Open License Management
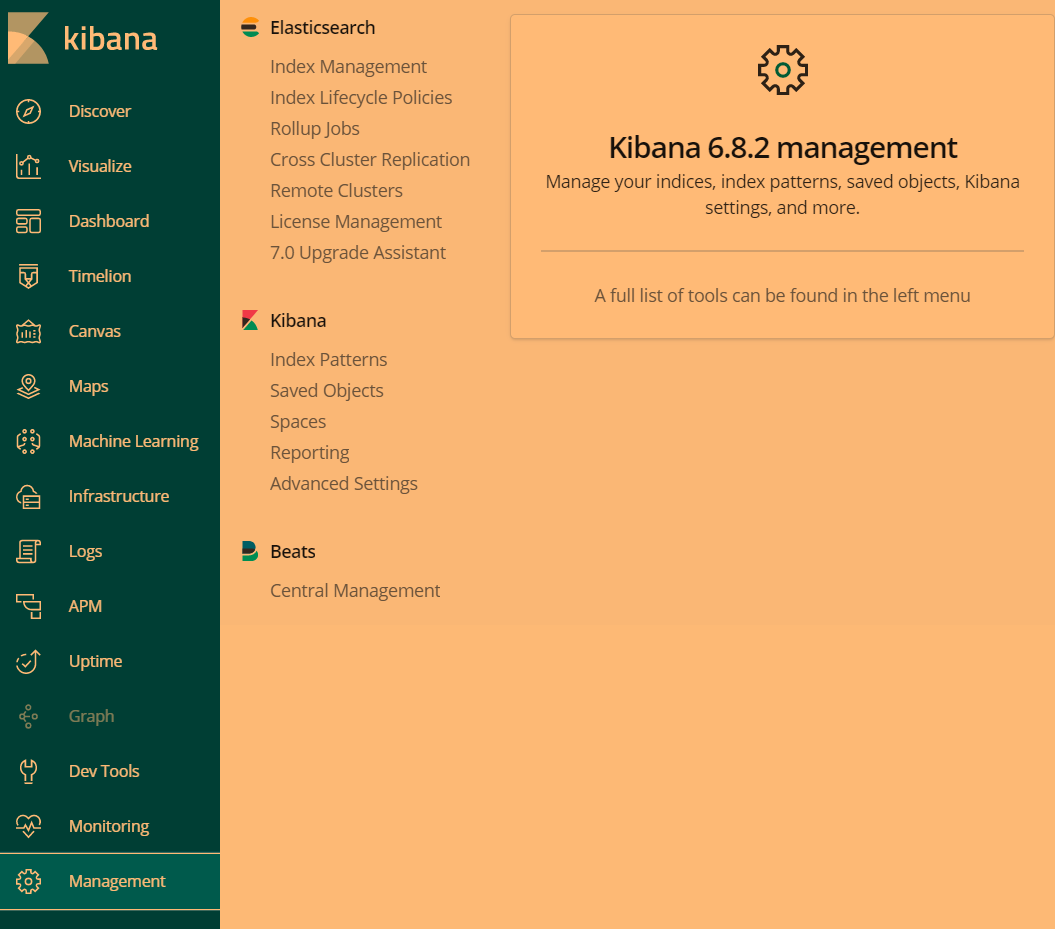Image resolution: width=1055 pixels, height=929 pixels. pos(356,221)
